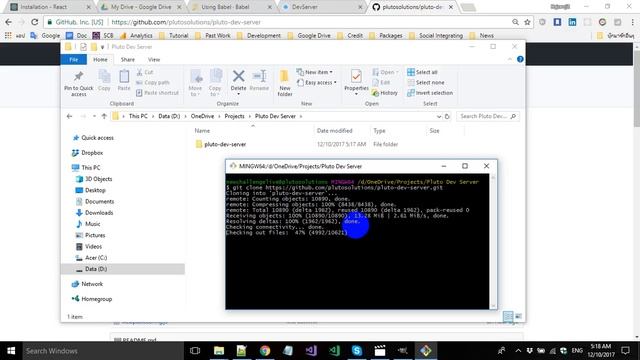Open Skype from the taskbar
Viewport: 640px width, 360px height.
[357, 351]
